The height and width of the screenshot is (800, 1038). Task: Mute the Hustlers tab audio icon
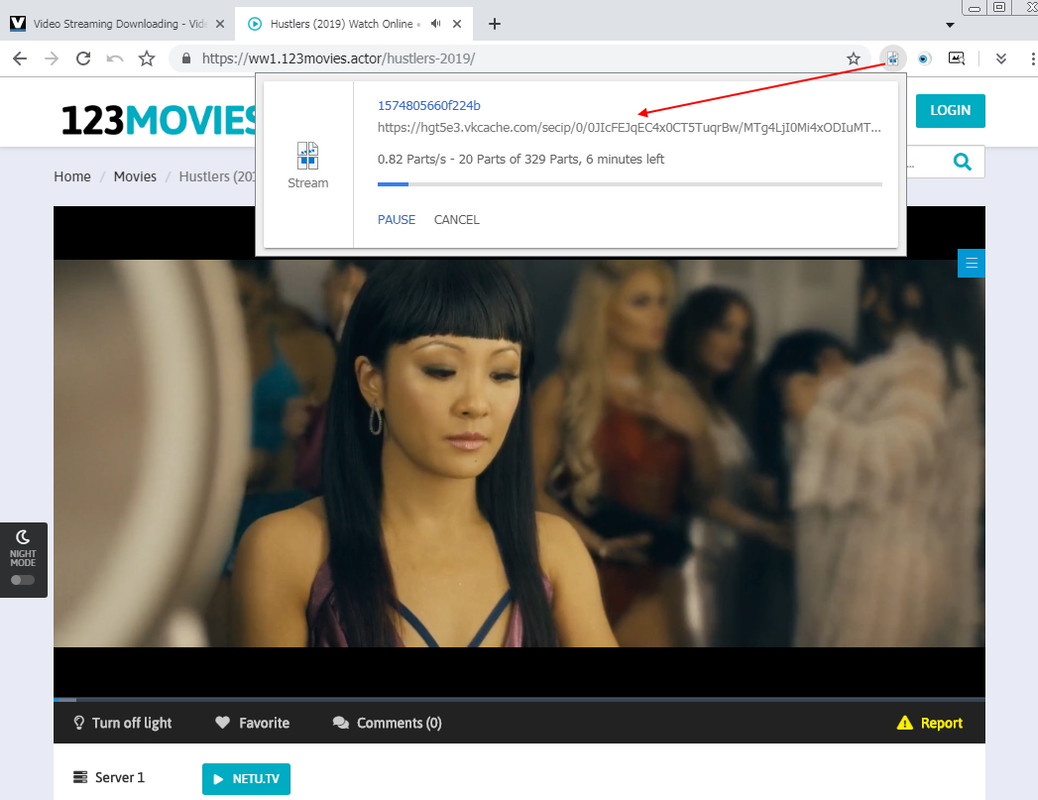point(436,24)
